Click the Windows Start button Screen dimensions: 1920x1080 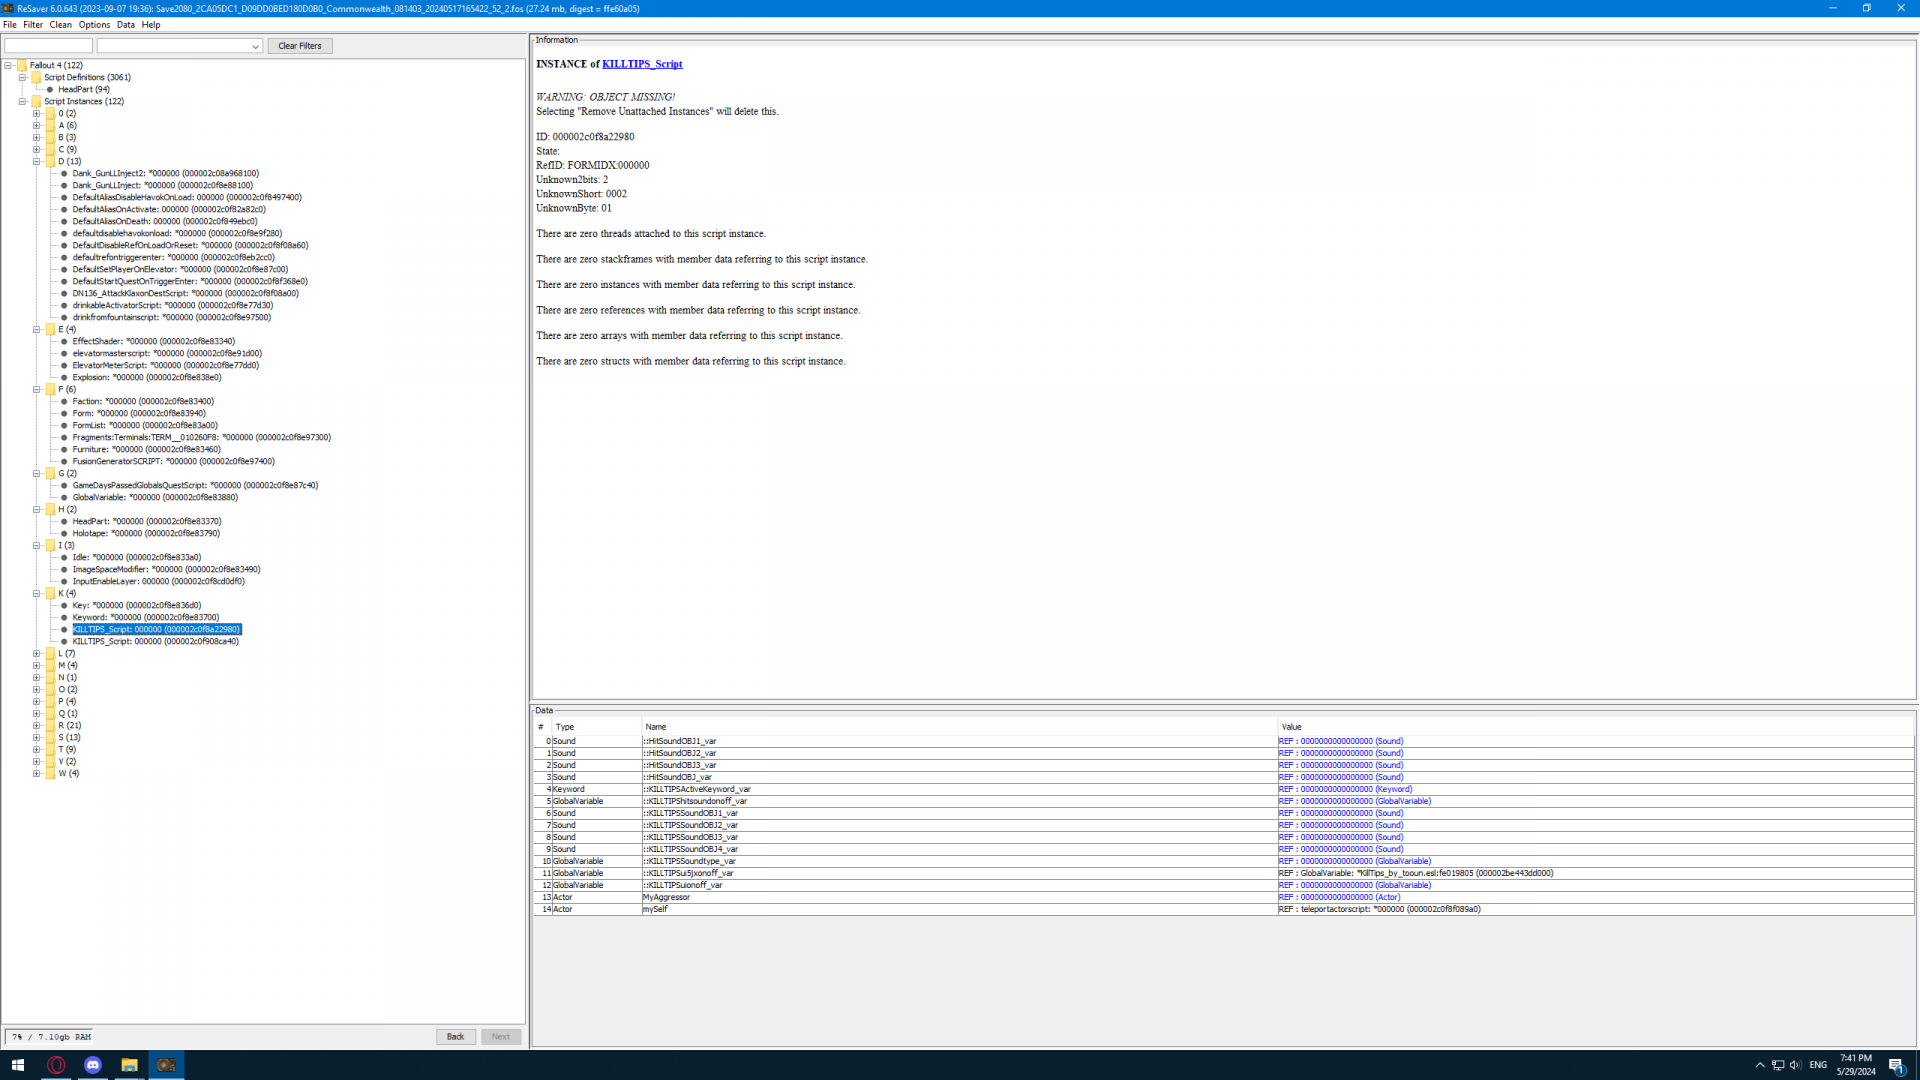[17, 1065]
